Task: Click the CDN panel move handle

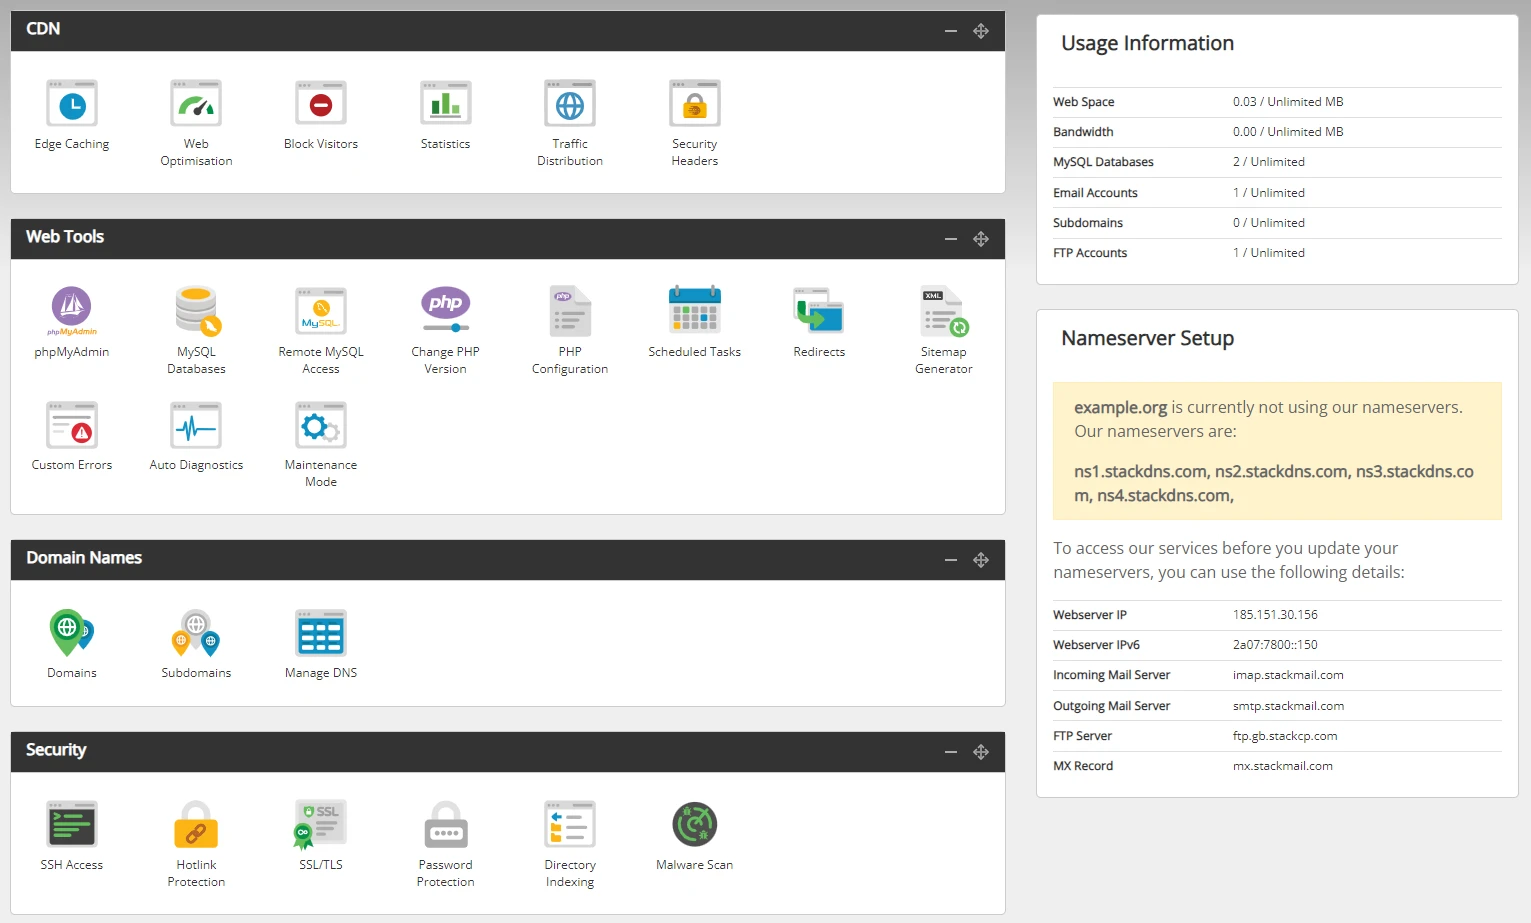Action: point(981,31)
